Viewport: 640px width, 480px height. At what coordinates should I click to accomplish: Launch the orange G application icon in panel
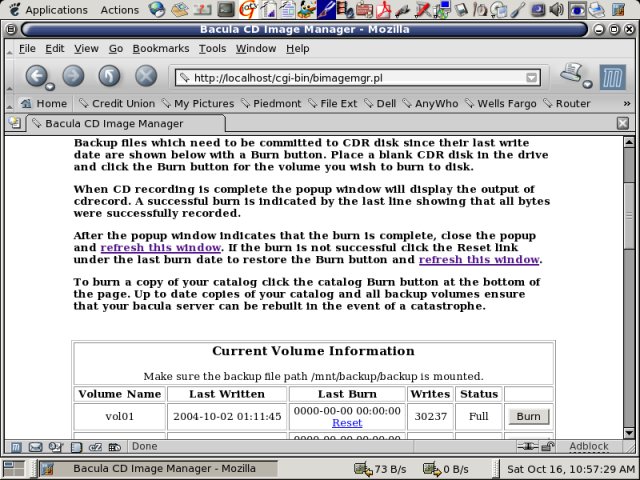(248, 9)
